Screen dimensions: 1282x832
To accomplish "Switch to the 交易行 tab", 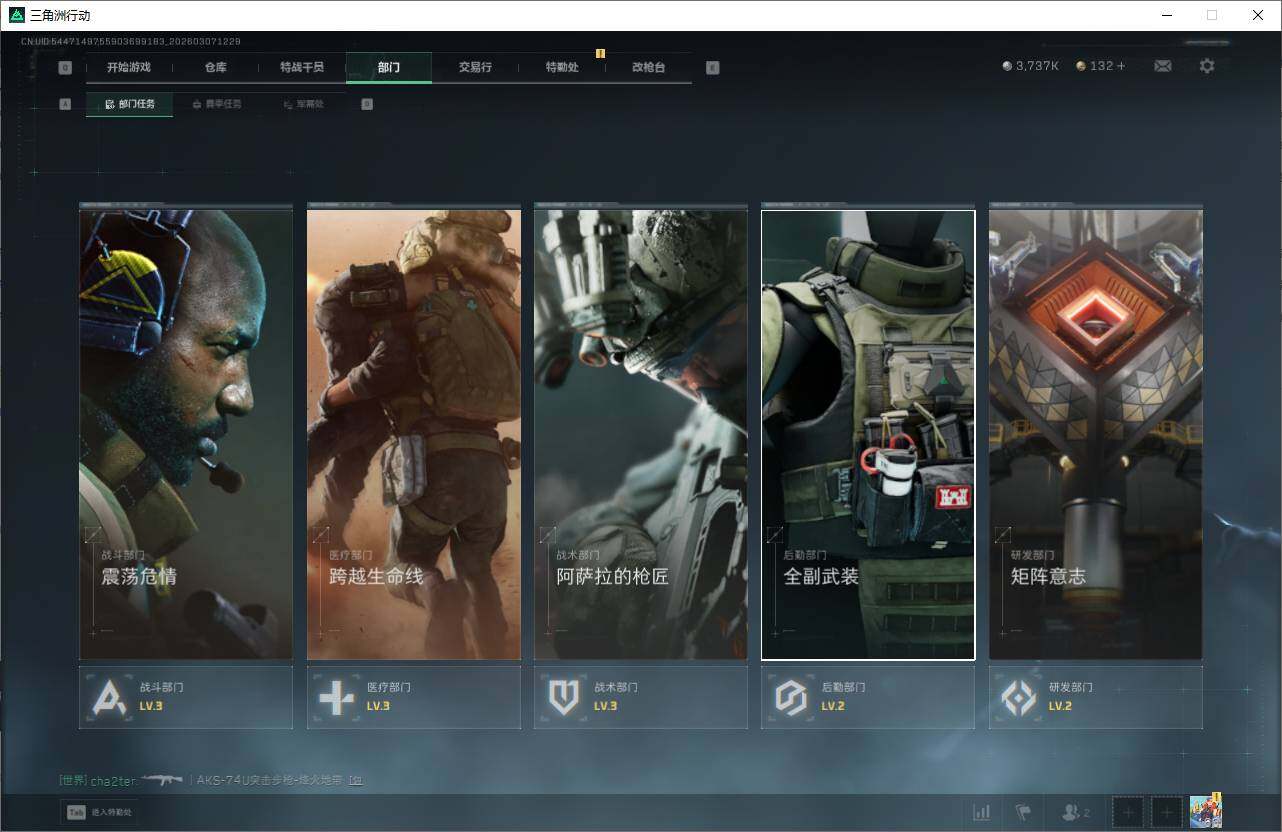I will [475, 67].
